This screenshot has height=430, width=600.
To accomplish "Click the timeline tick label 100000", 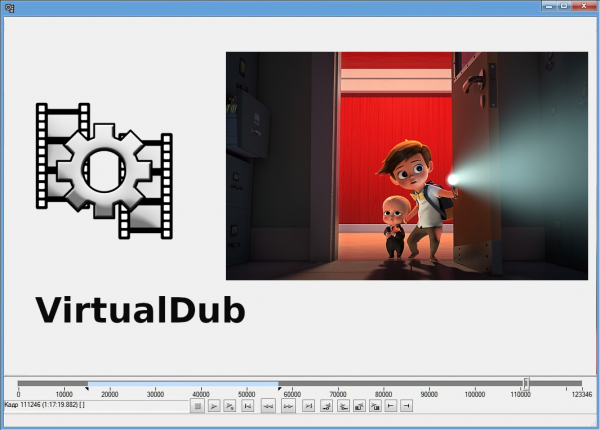I will [475, 394].
